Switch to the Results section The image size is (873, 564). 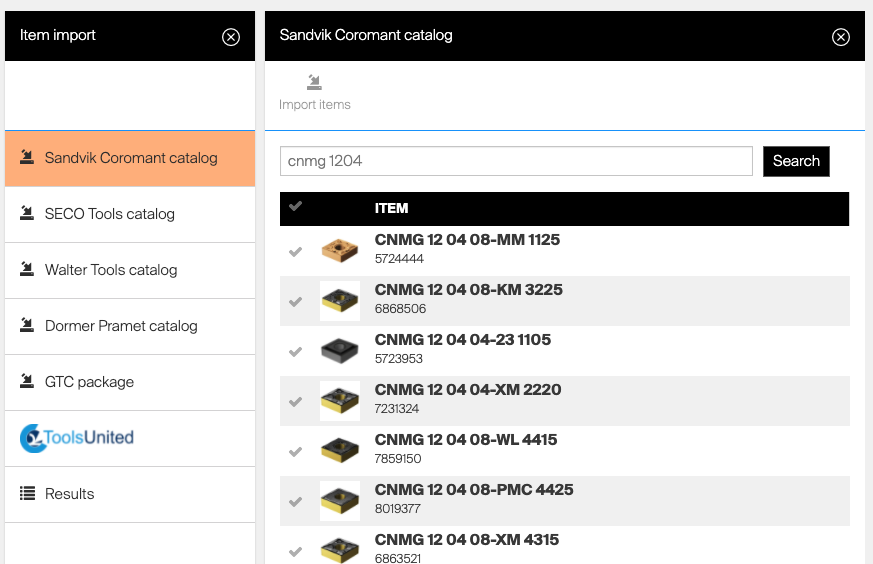pyautogui.click(x=69, y=493)
